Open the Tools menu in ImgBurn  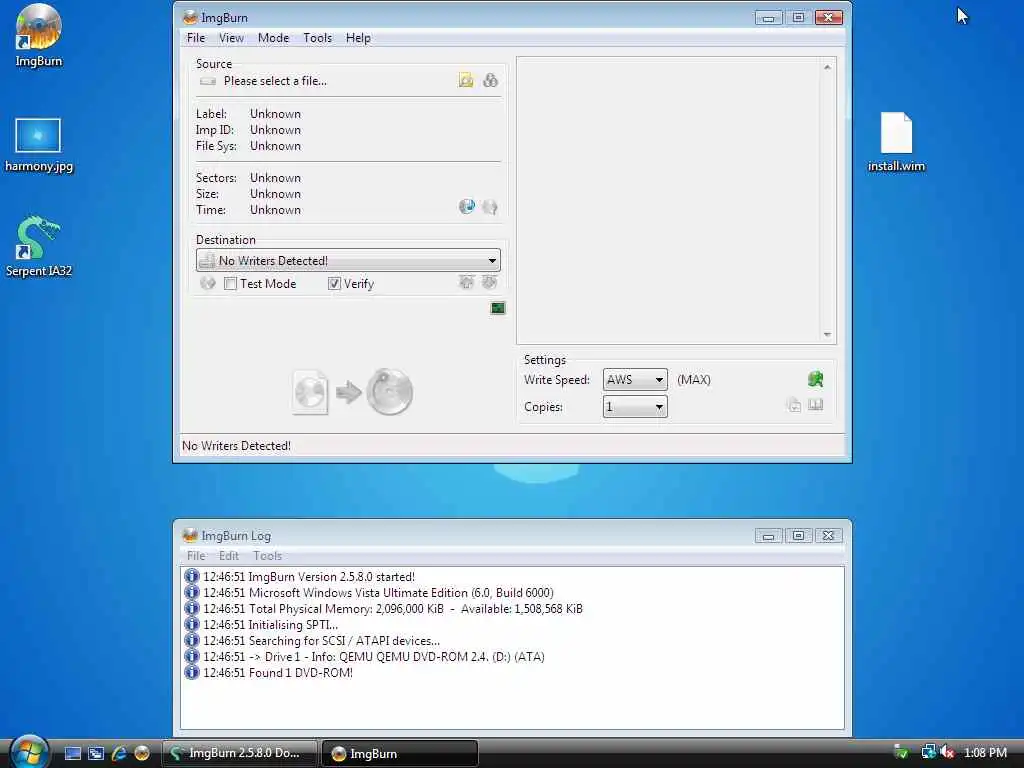coord(317,38)
